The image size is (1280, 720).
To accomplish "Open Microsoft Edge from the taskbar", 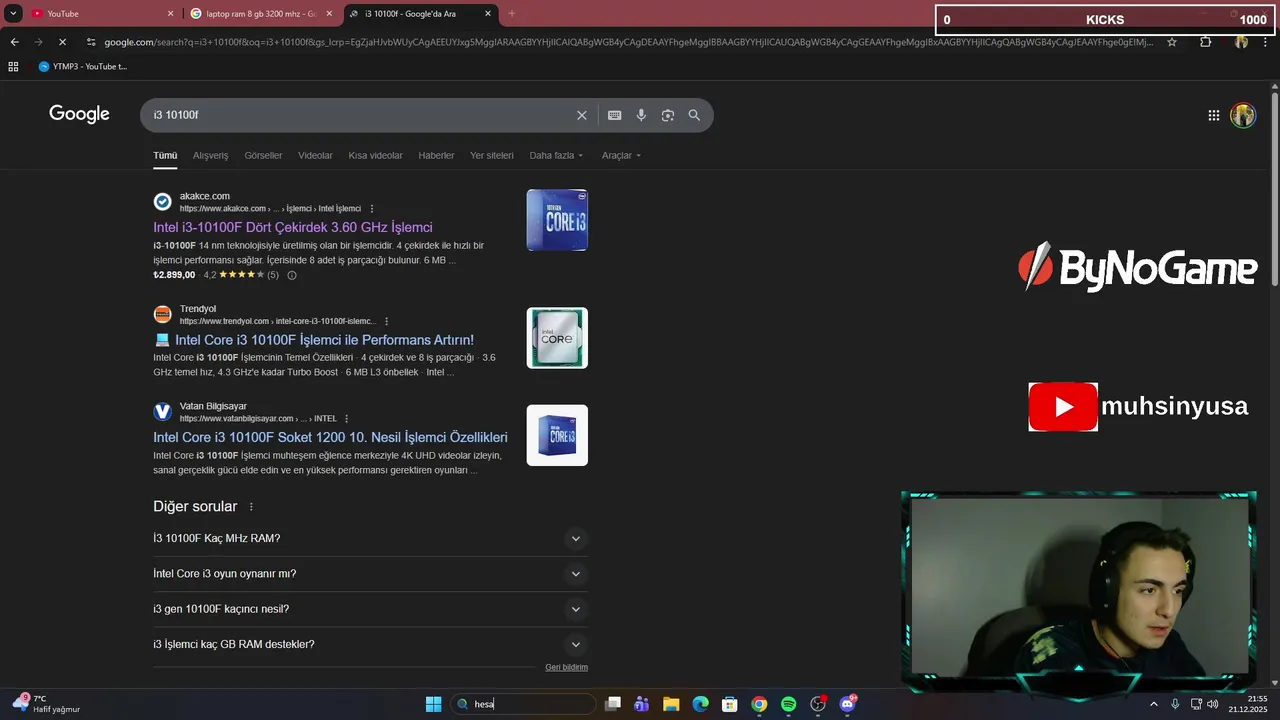I will 701,704.
